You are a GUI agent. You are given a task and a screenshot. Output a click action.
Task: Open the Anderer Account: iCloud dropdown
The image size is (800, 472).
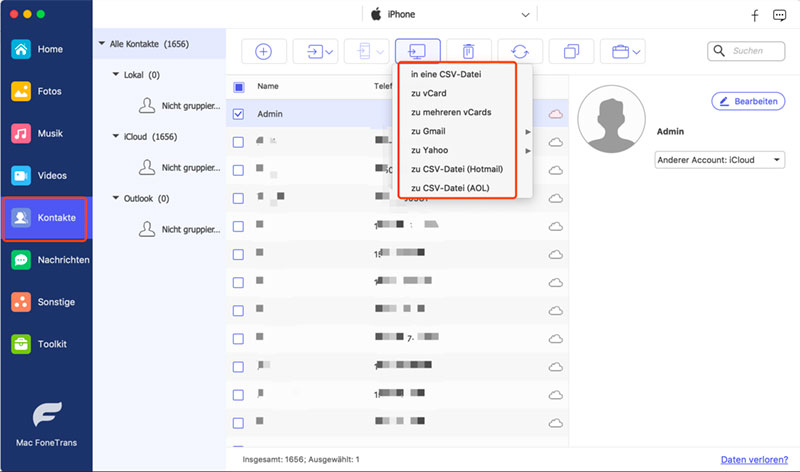719,160
